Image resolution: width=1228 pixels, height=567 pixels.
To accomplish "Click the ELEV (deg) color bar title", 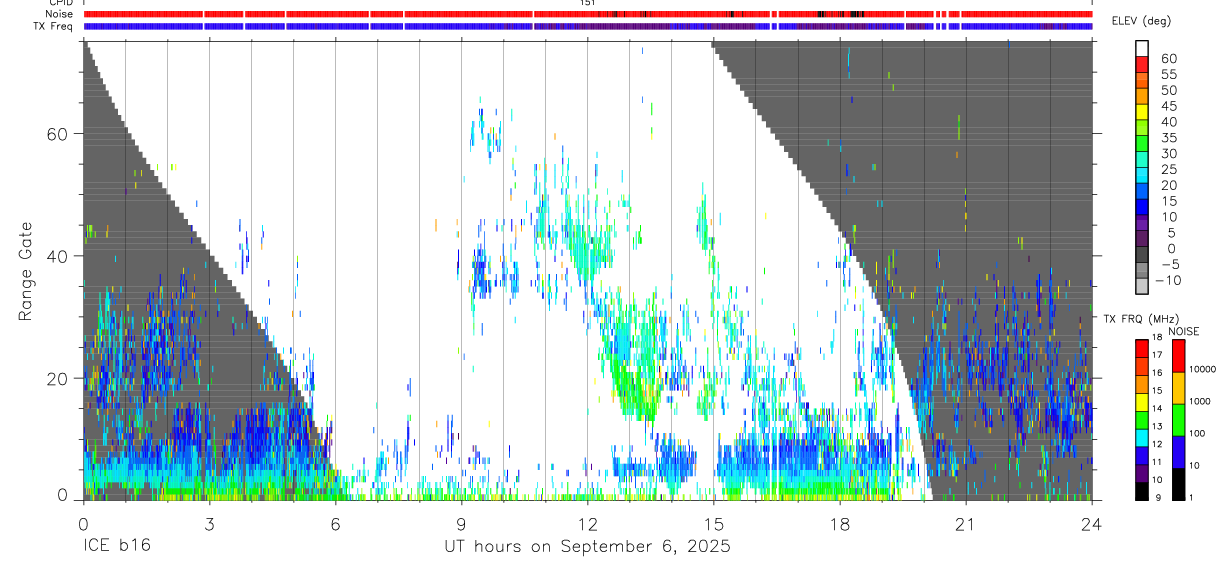I will point(1144,22).
